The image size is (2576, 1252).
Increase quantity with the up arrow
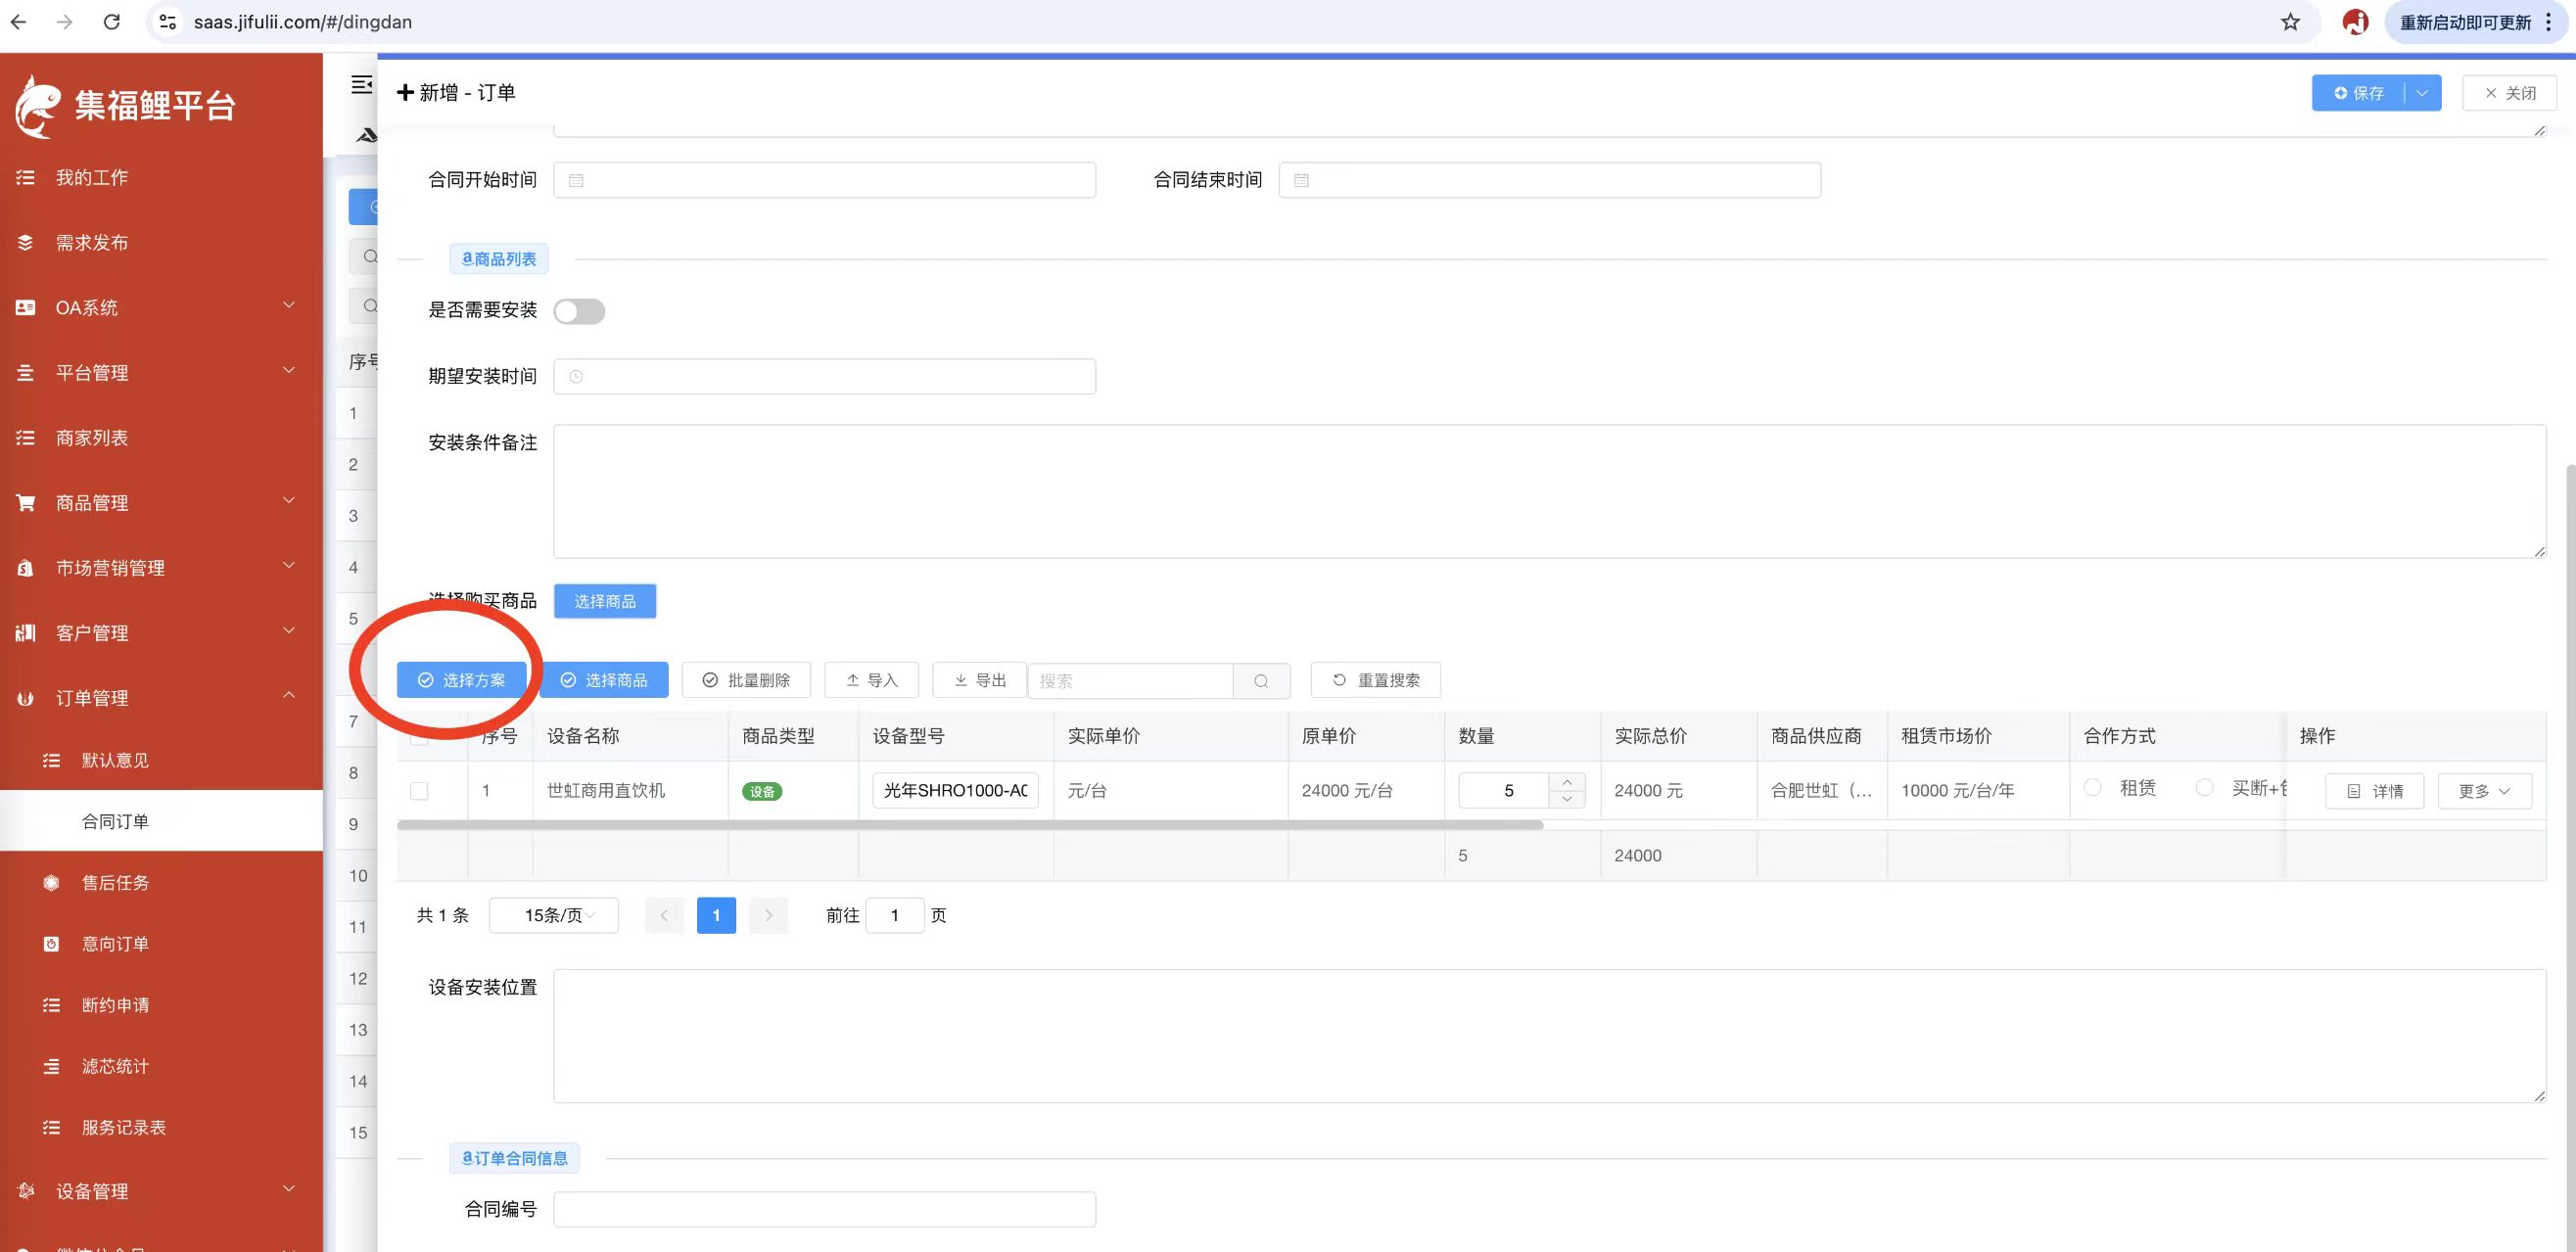(x=1567, y=782)
